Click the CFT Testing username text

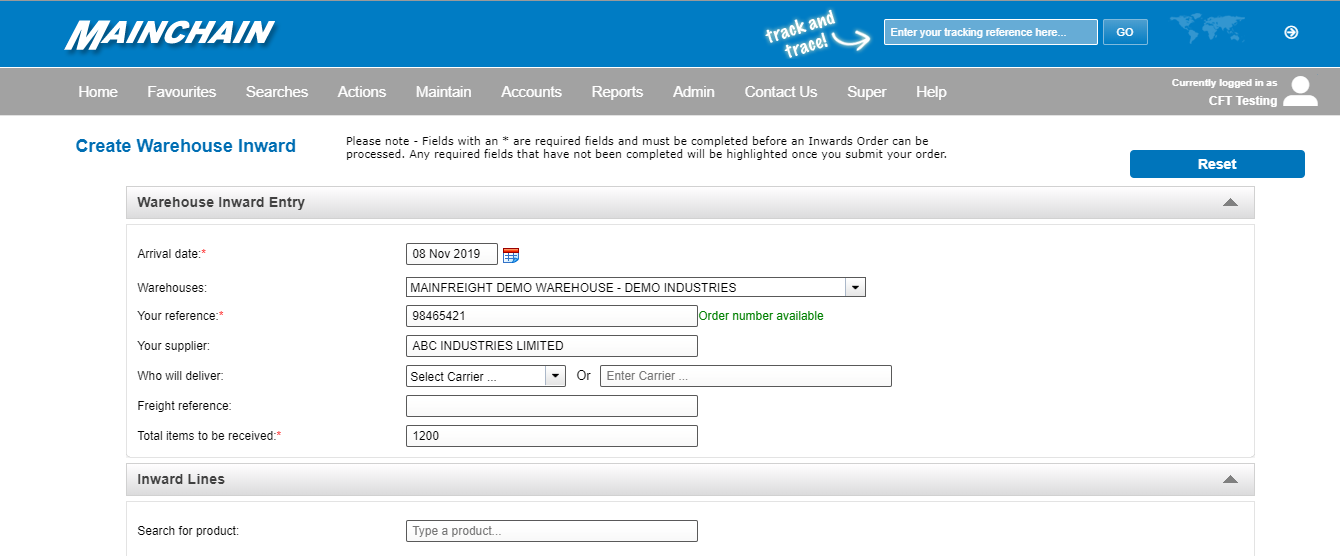point(1243,101)
